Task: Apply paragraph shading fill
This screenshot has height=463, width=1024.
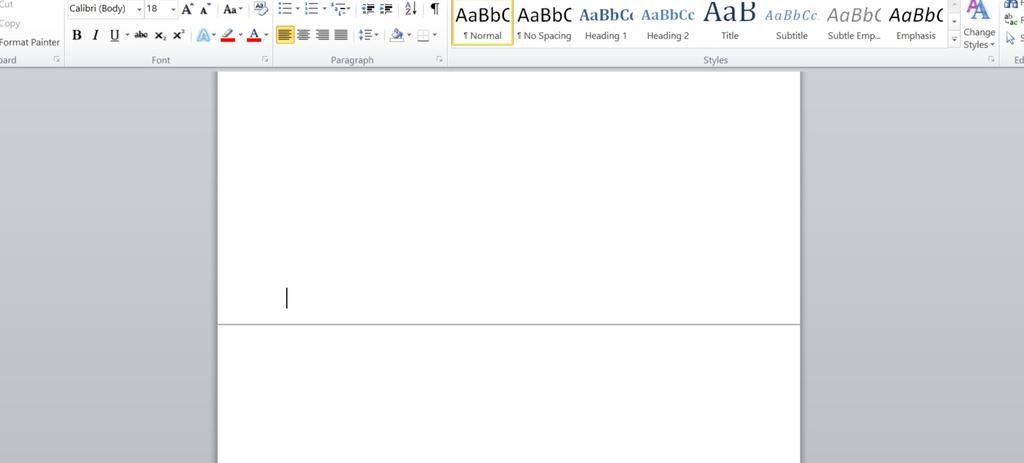Action: (x=396, y=35)
